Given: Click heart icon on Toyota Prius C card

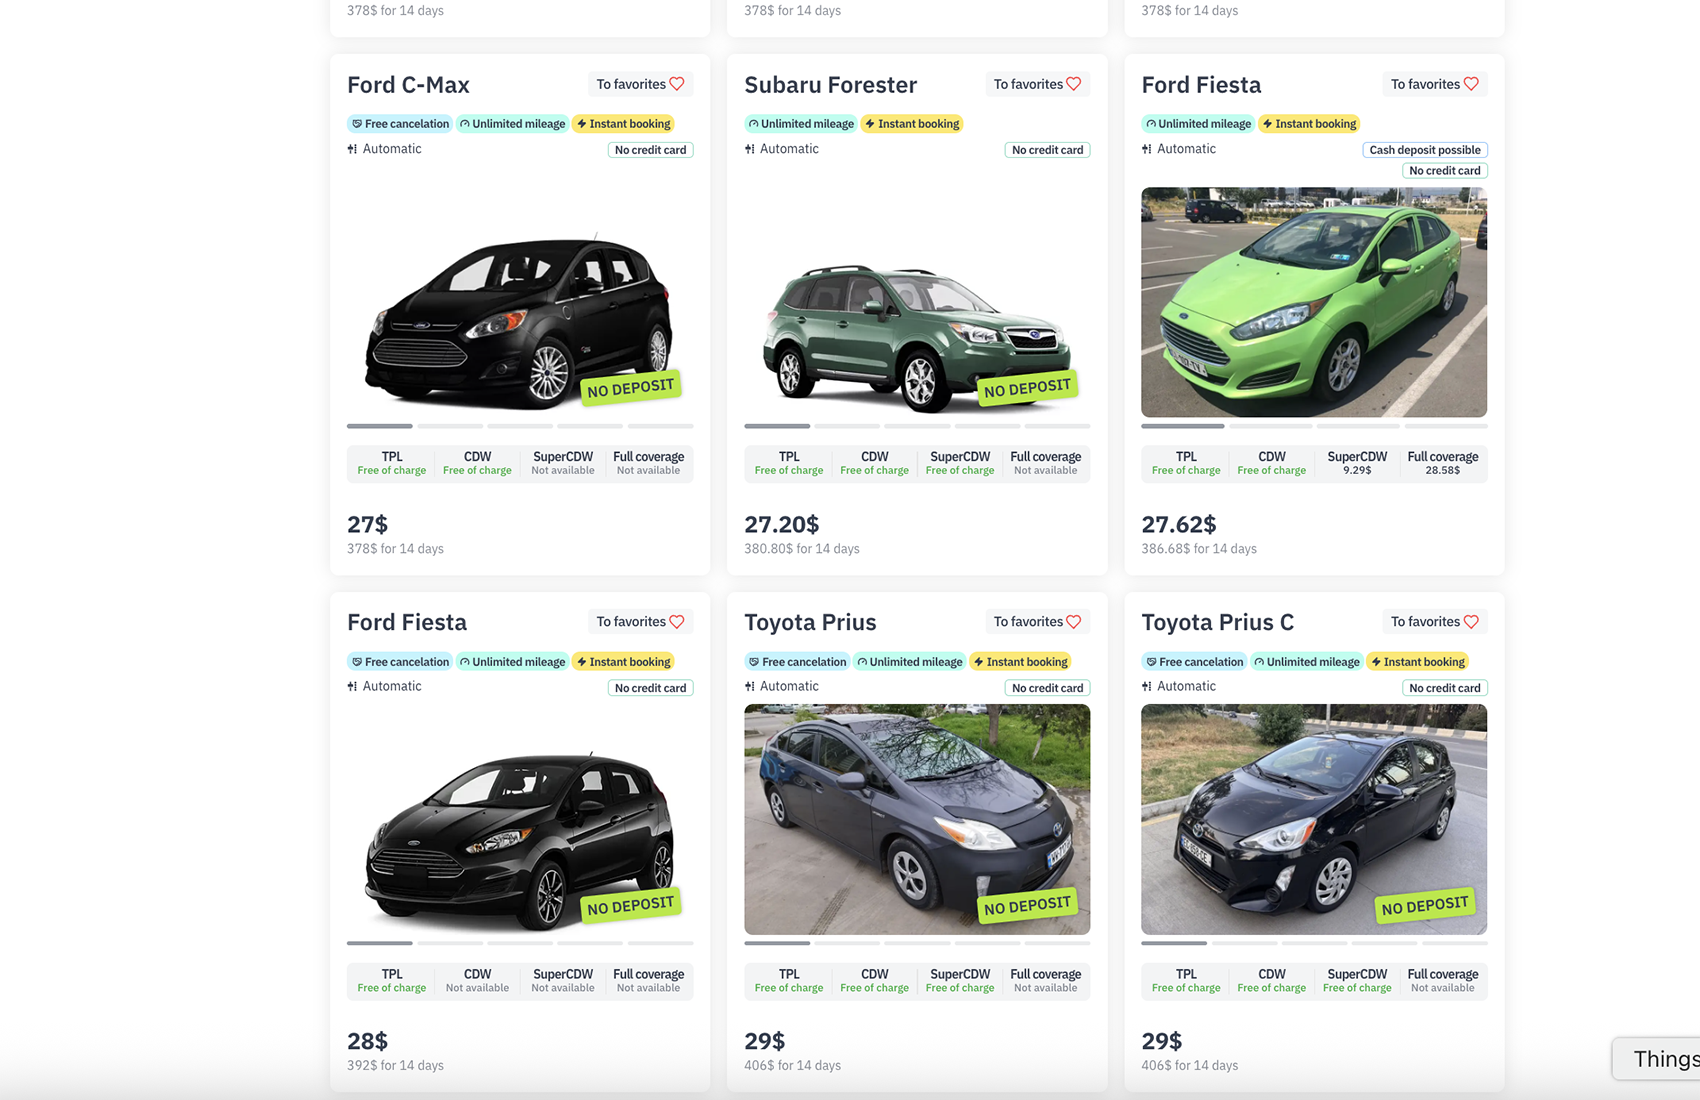Looking at the screenshot, I should [1471, 622].
